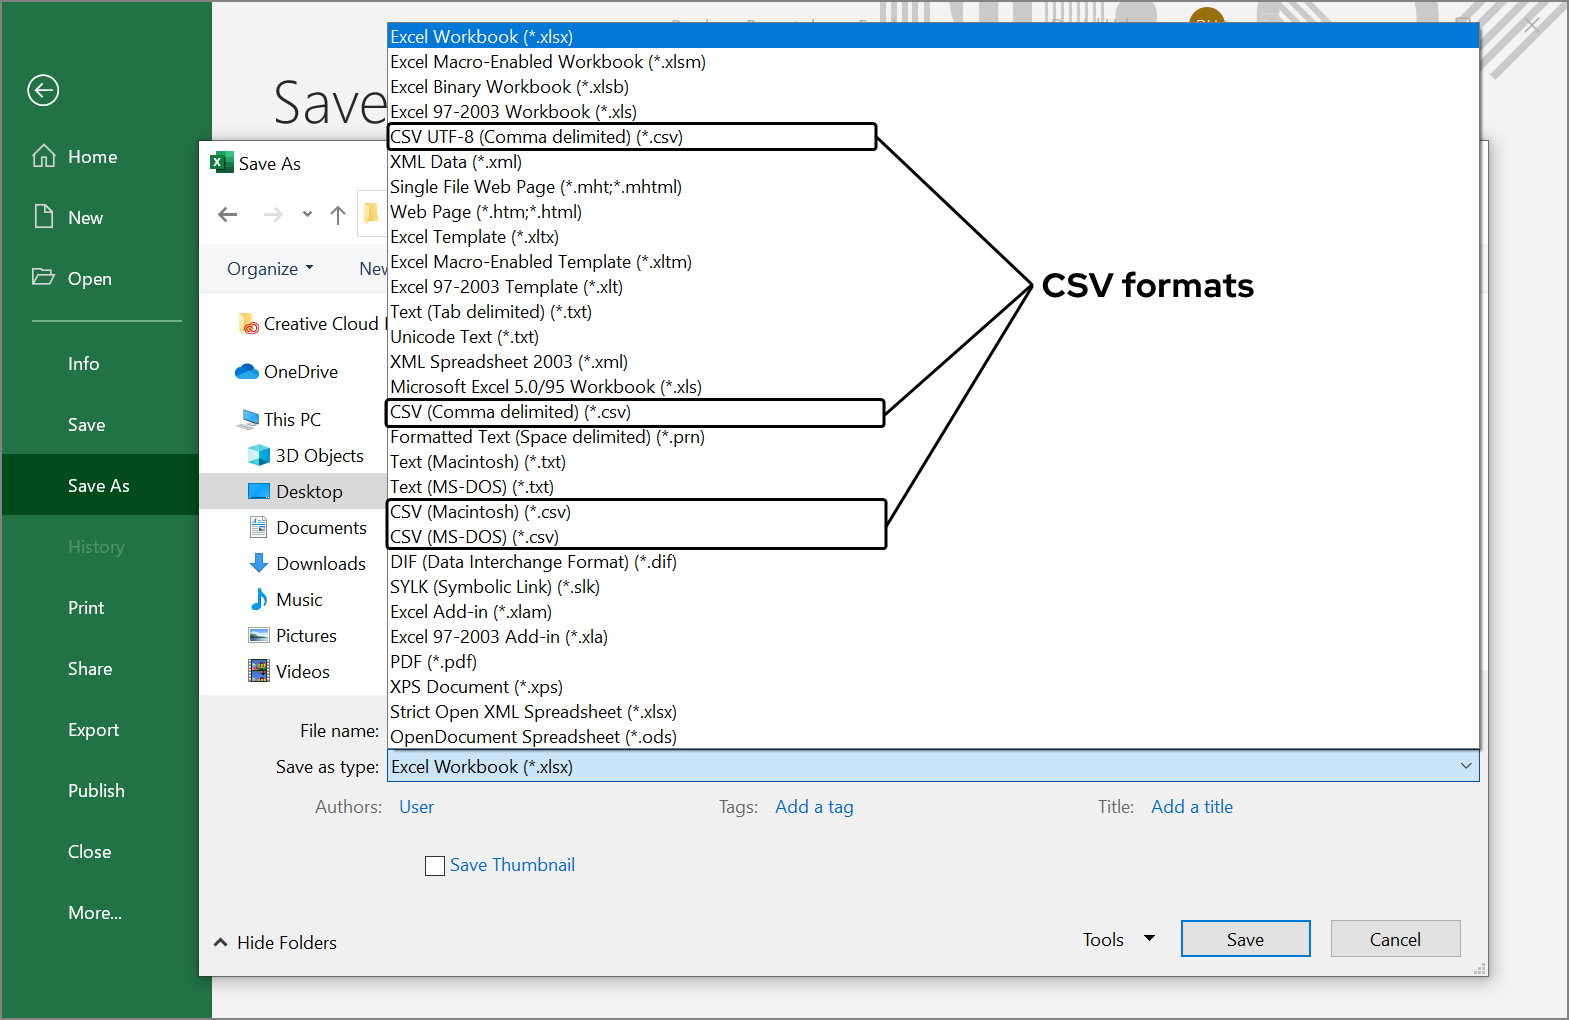This screenshot has width=1569, height=1020.
Task: Click the Cancel button in dialog
Action: (1395, 939)
